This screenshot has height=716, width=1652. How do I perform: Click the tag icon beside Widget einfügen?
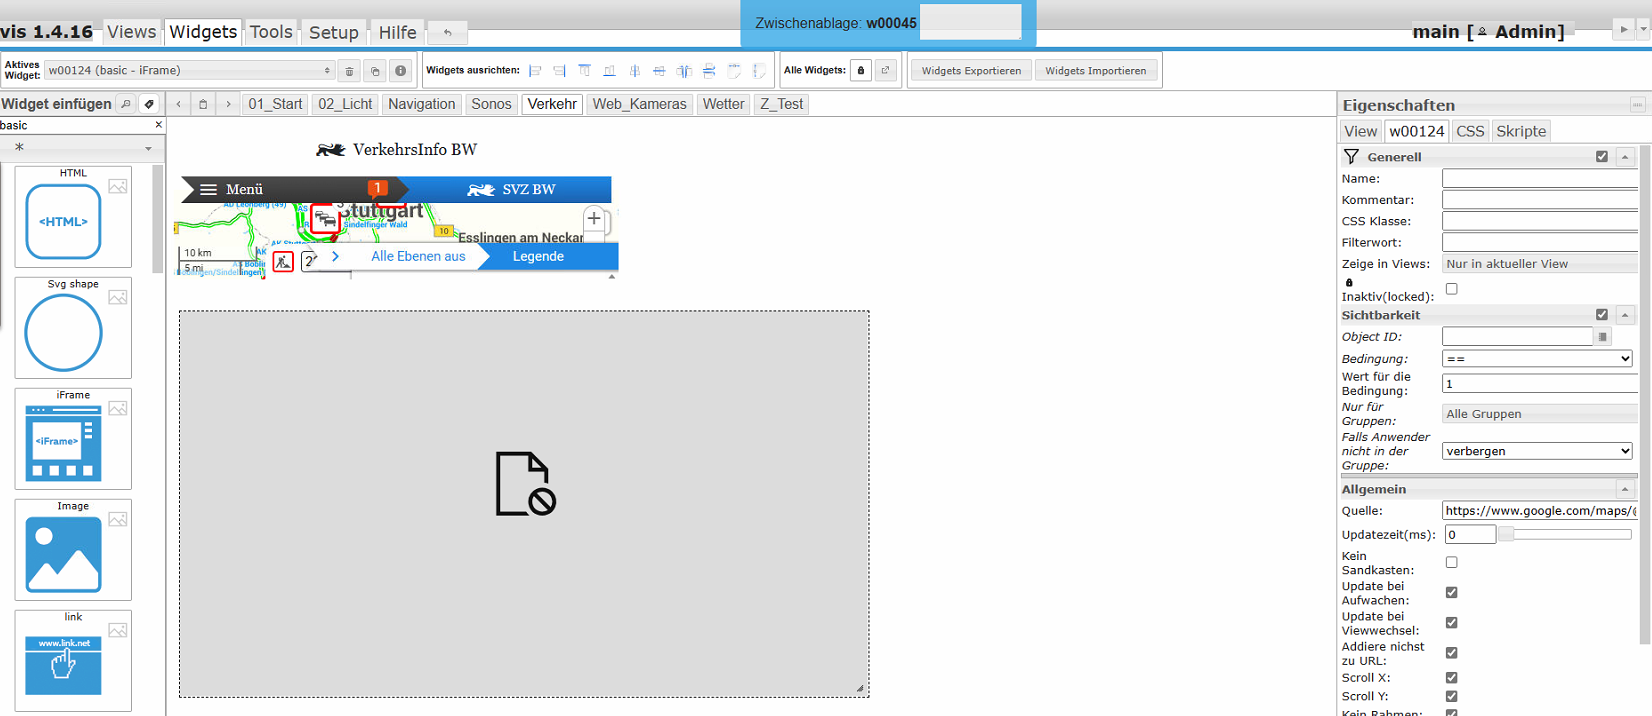149,104
